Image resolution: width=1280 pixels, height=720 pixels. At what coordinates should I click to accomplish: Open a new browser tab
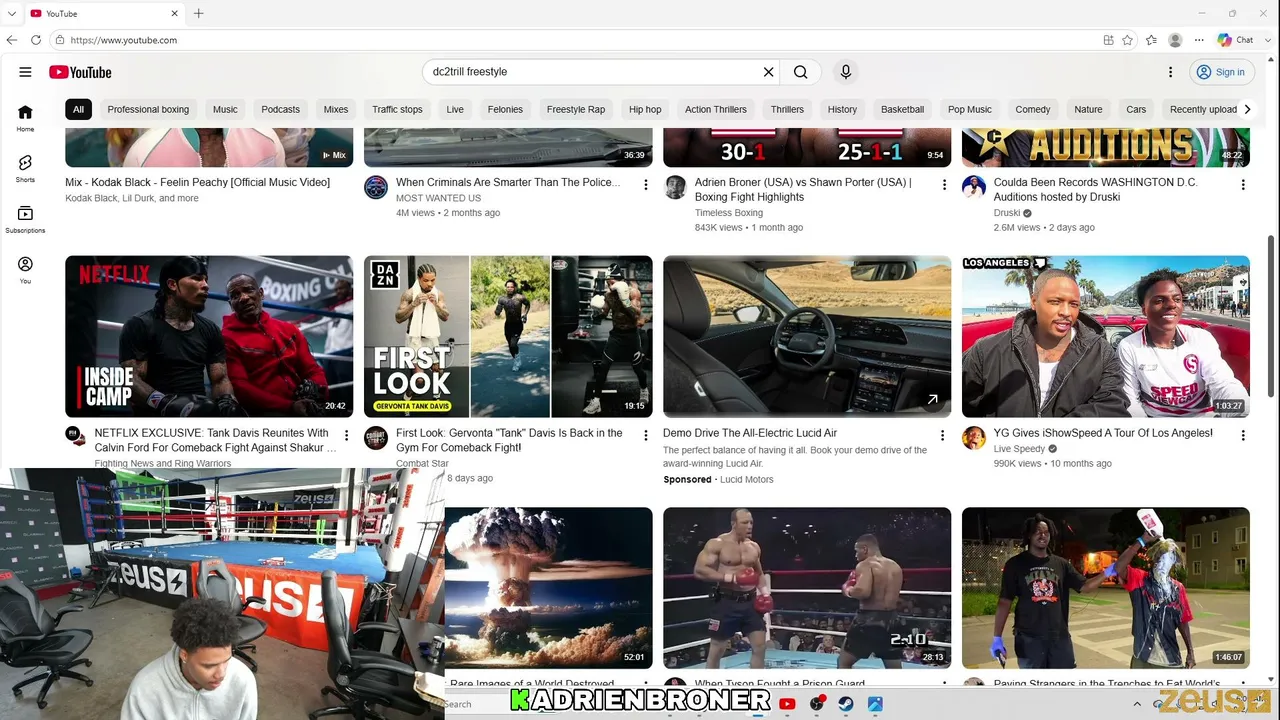pyautogui.click(x=198, y=13)
